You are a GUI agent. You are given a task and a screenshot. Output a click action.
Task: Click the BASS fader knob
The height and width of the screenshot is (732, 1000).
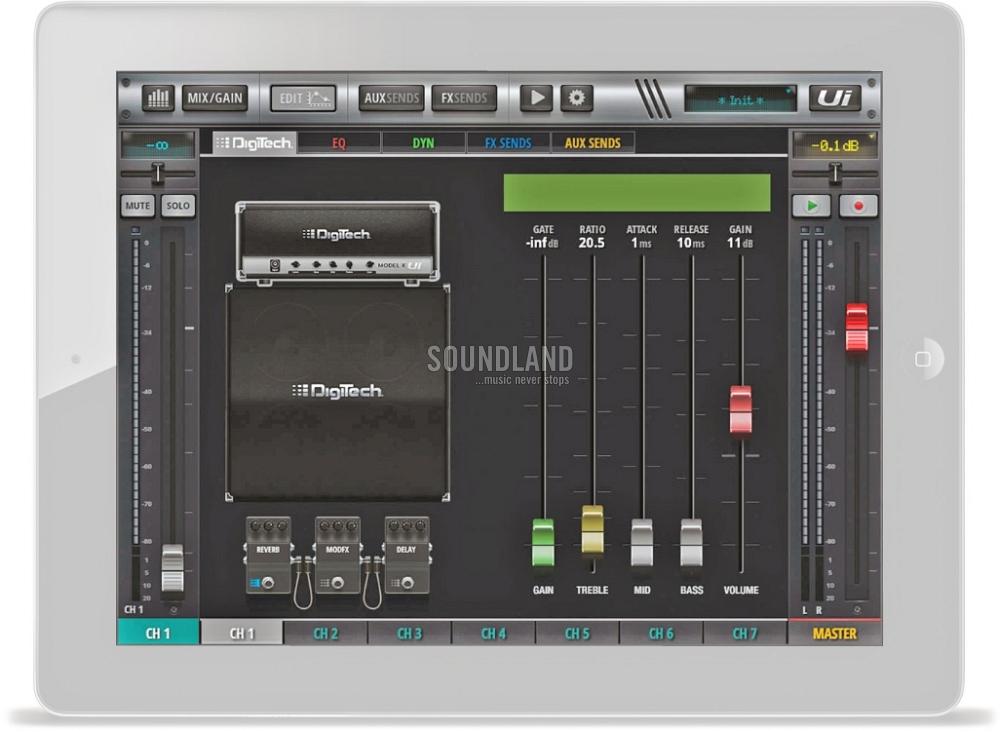click(x=691, y=543)
